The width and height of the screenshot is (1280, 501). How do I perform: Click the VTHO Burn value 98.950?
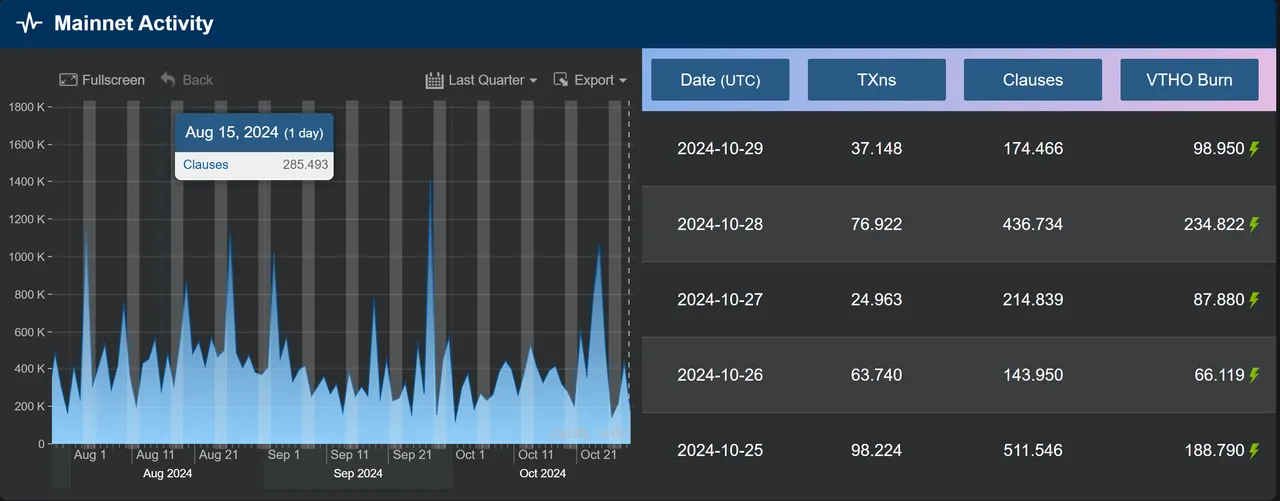pos(1219,149)
